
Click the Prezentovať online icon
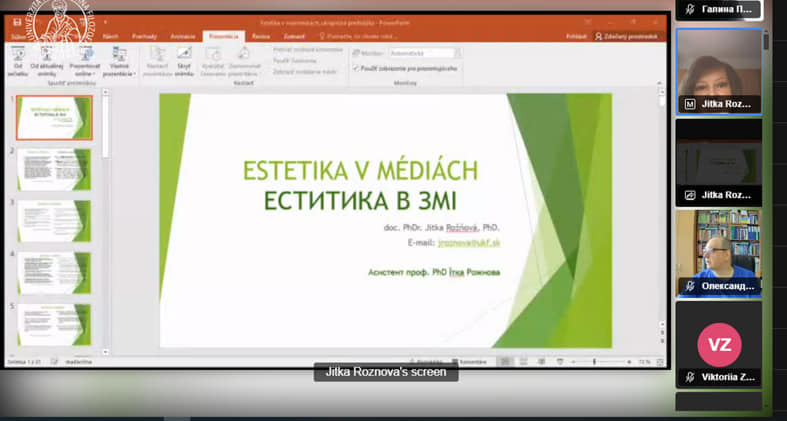click(83, 54)
